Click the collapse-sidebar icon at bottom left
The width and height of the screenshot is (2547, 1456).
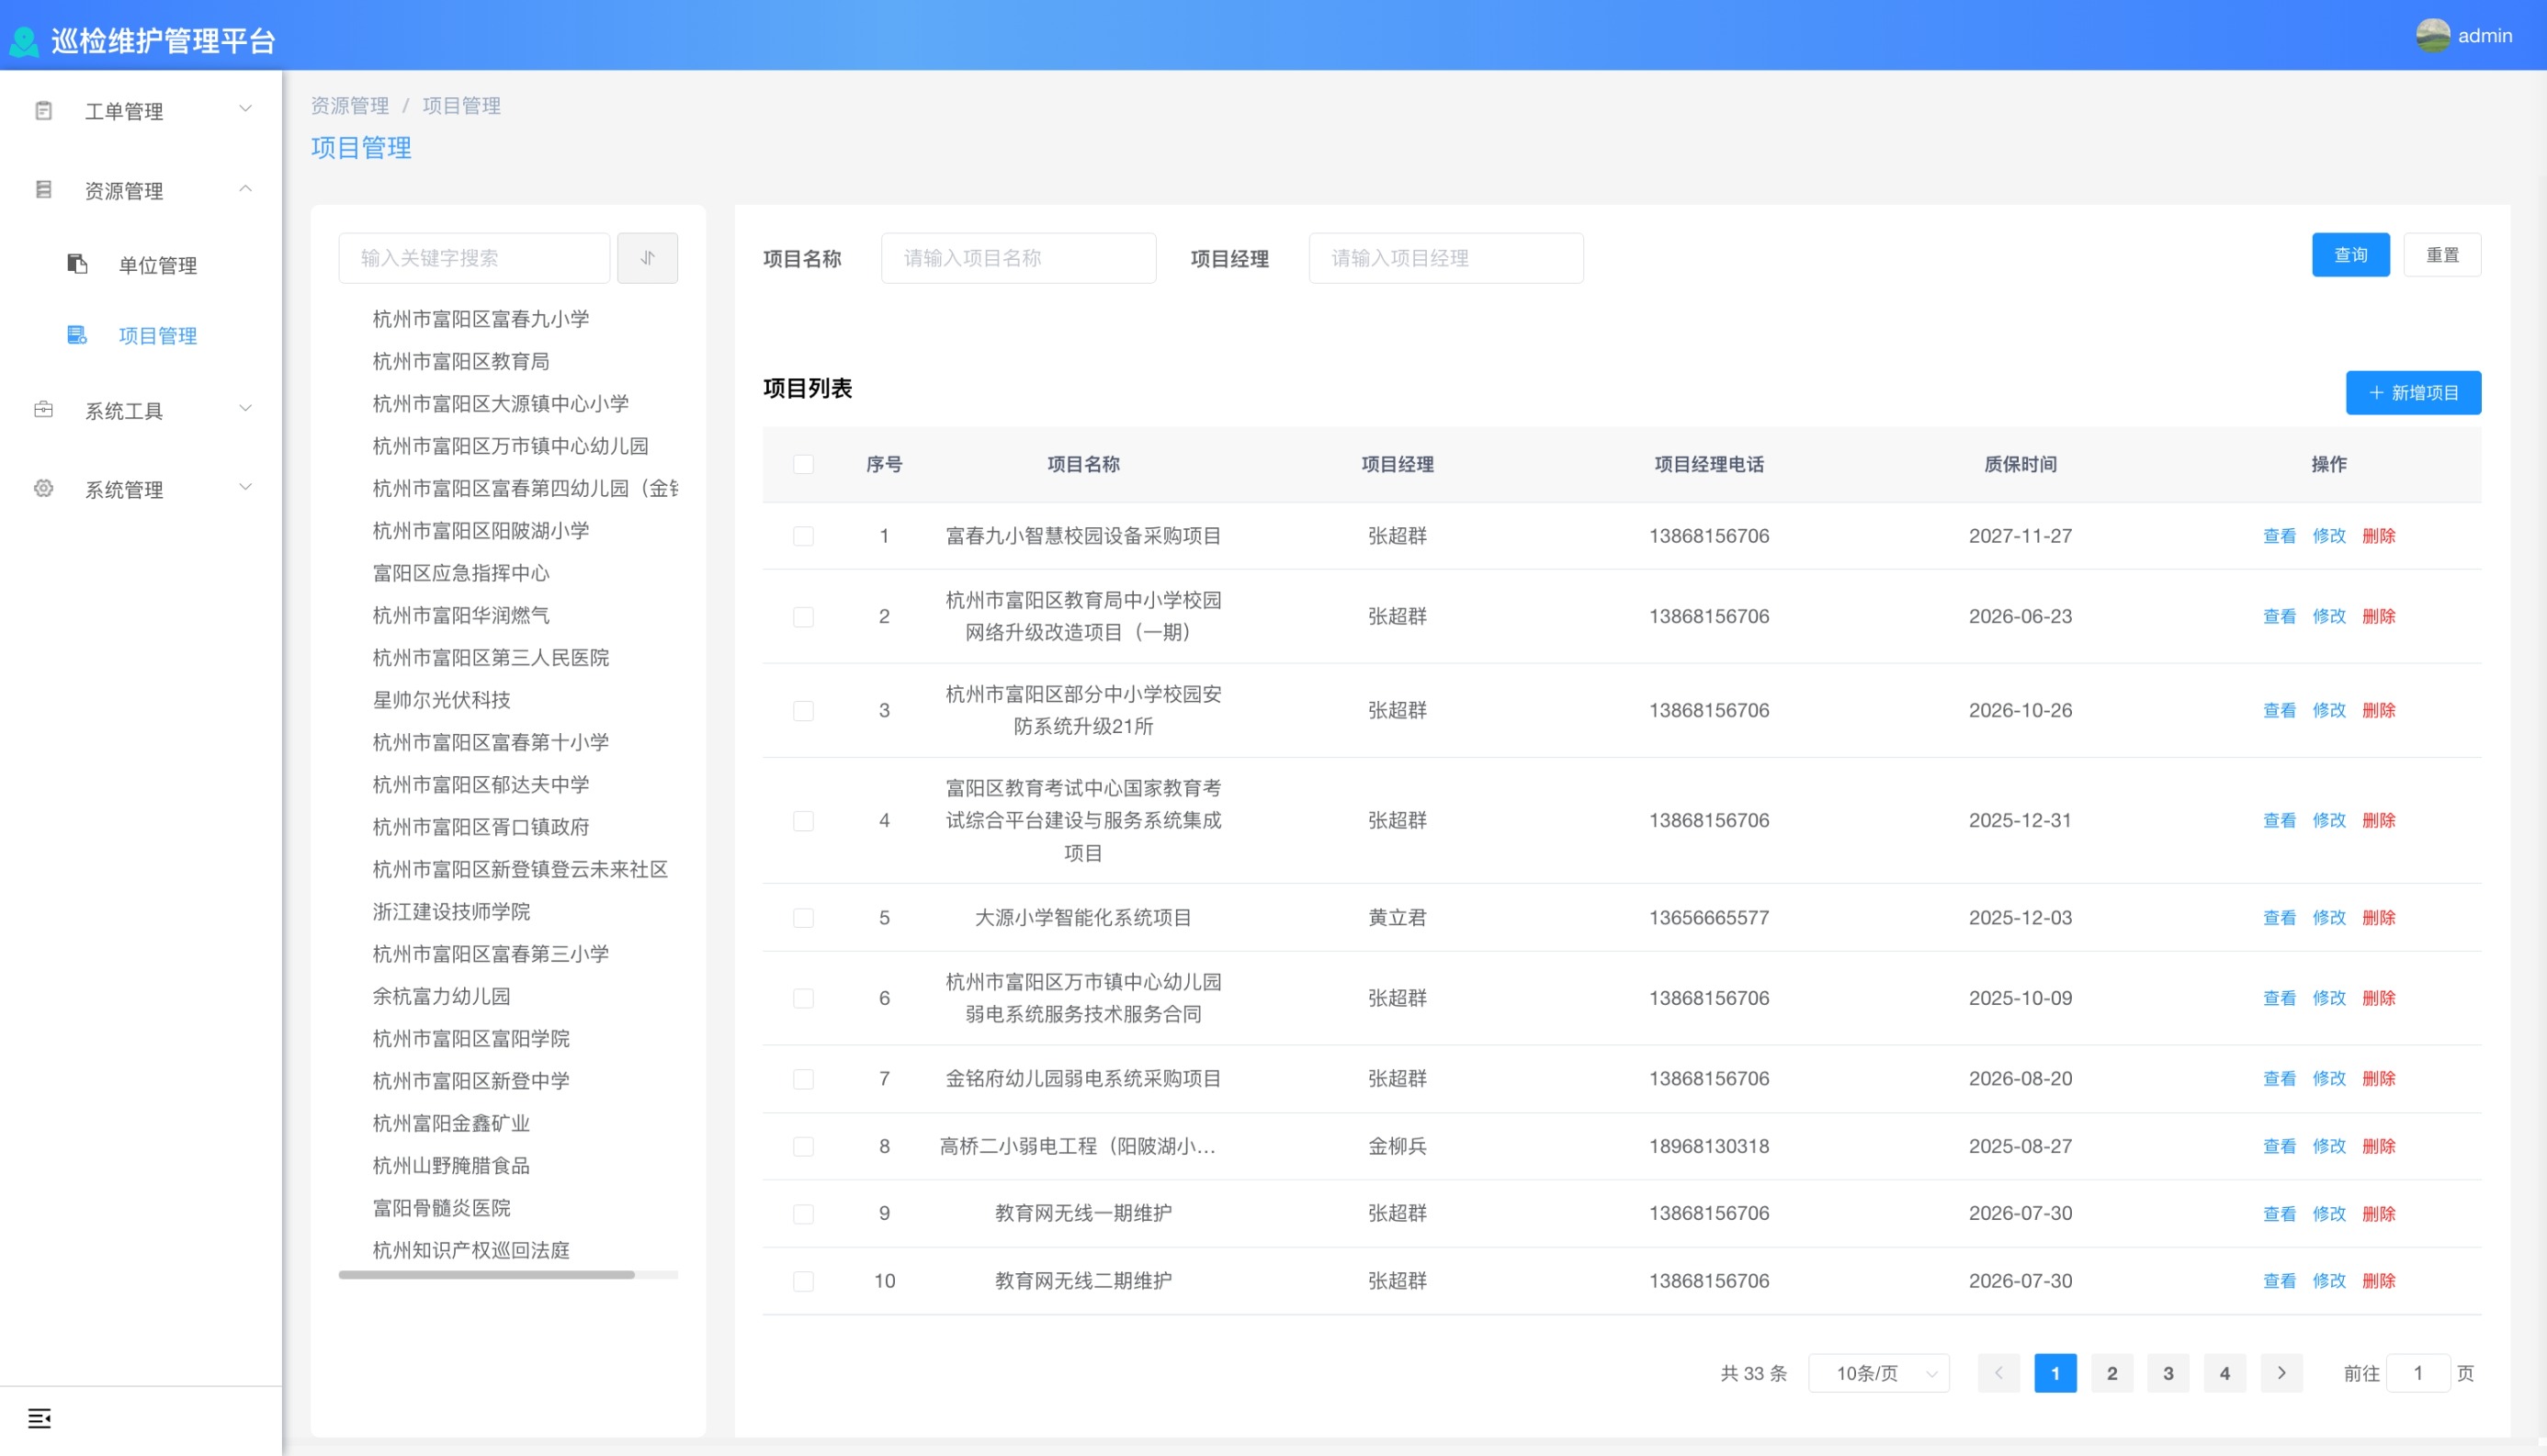(40, 1418)
